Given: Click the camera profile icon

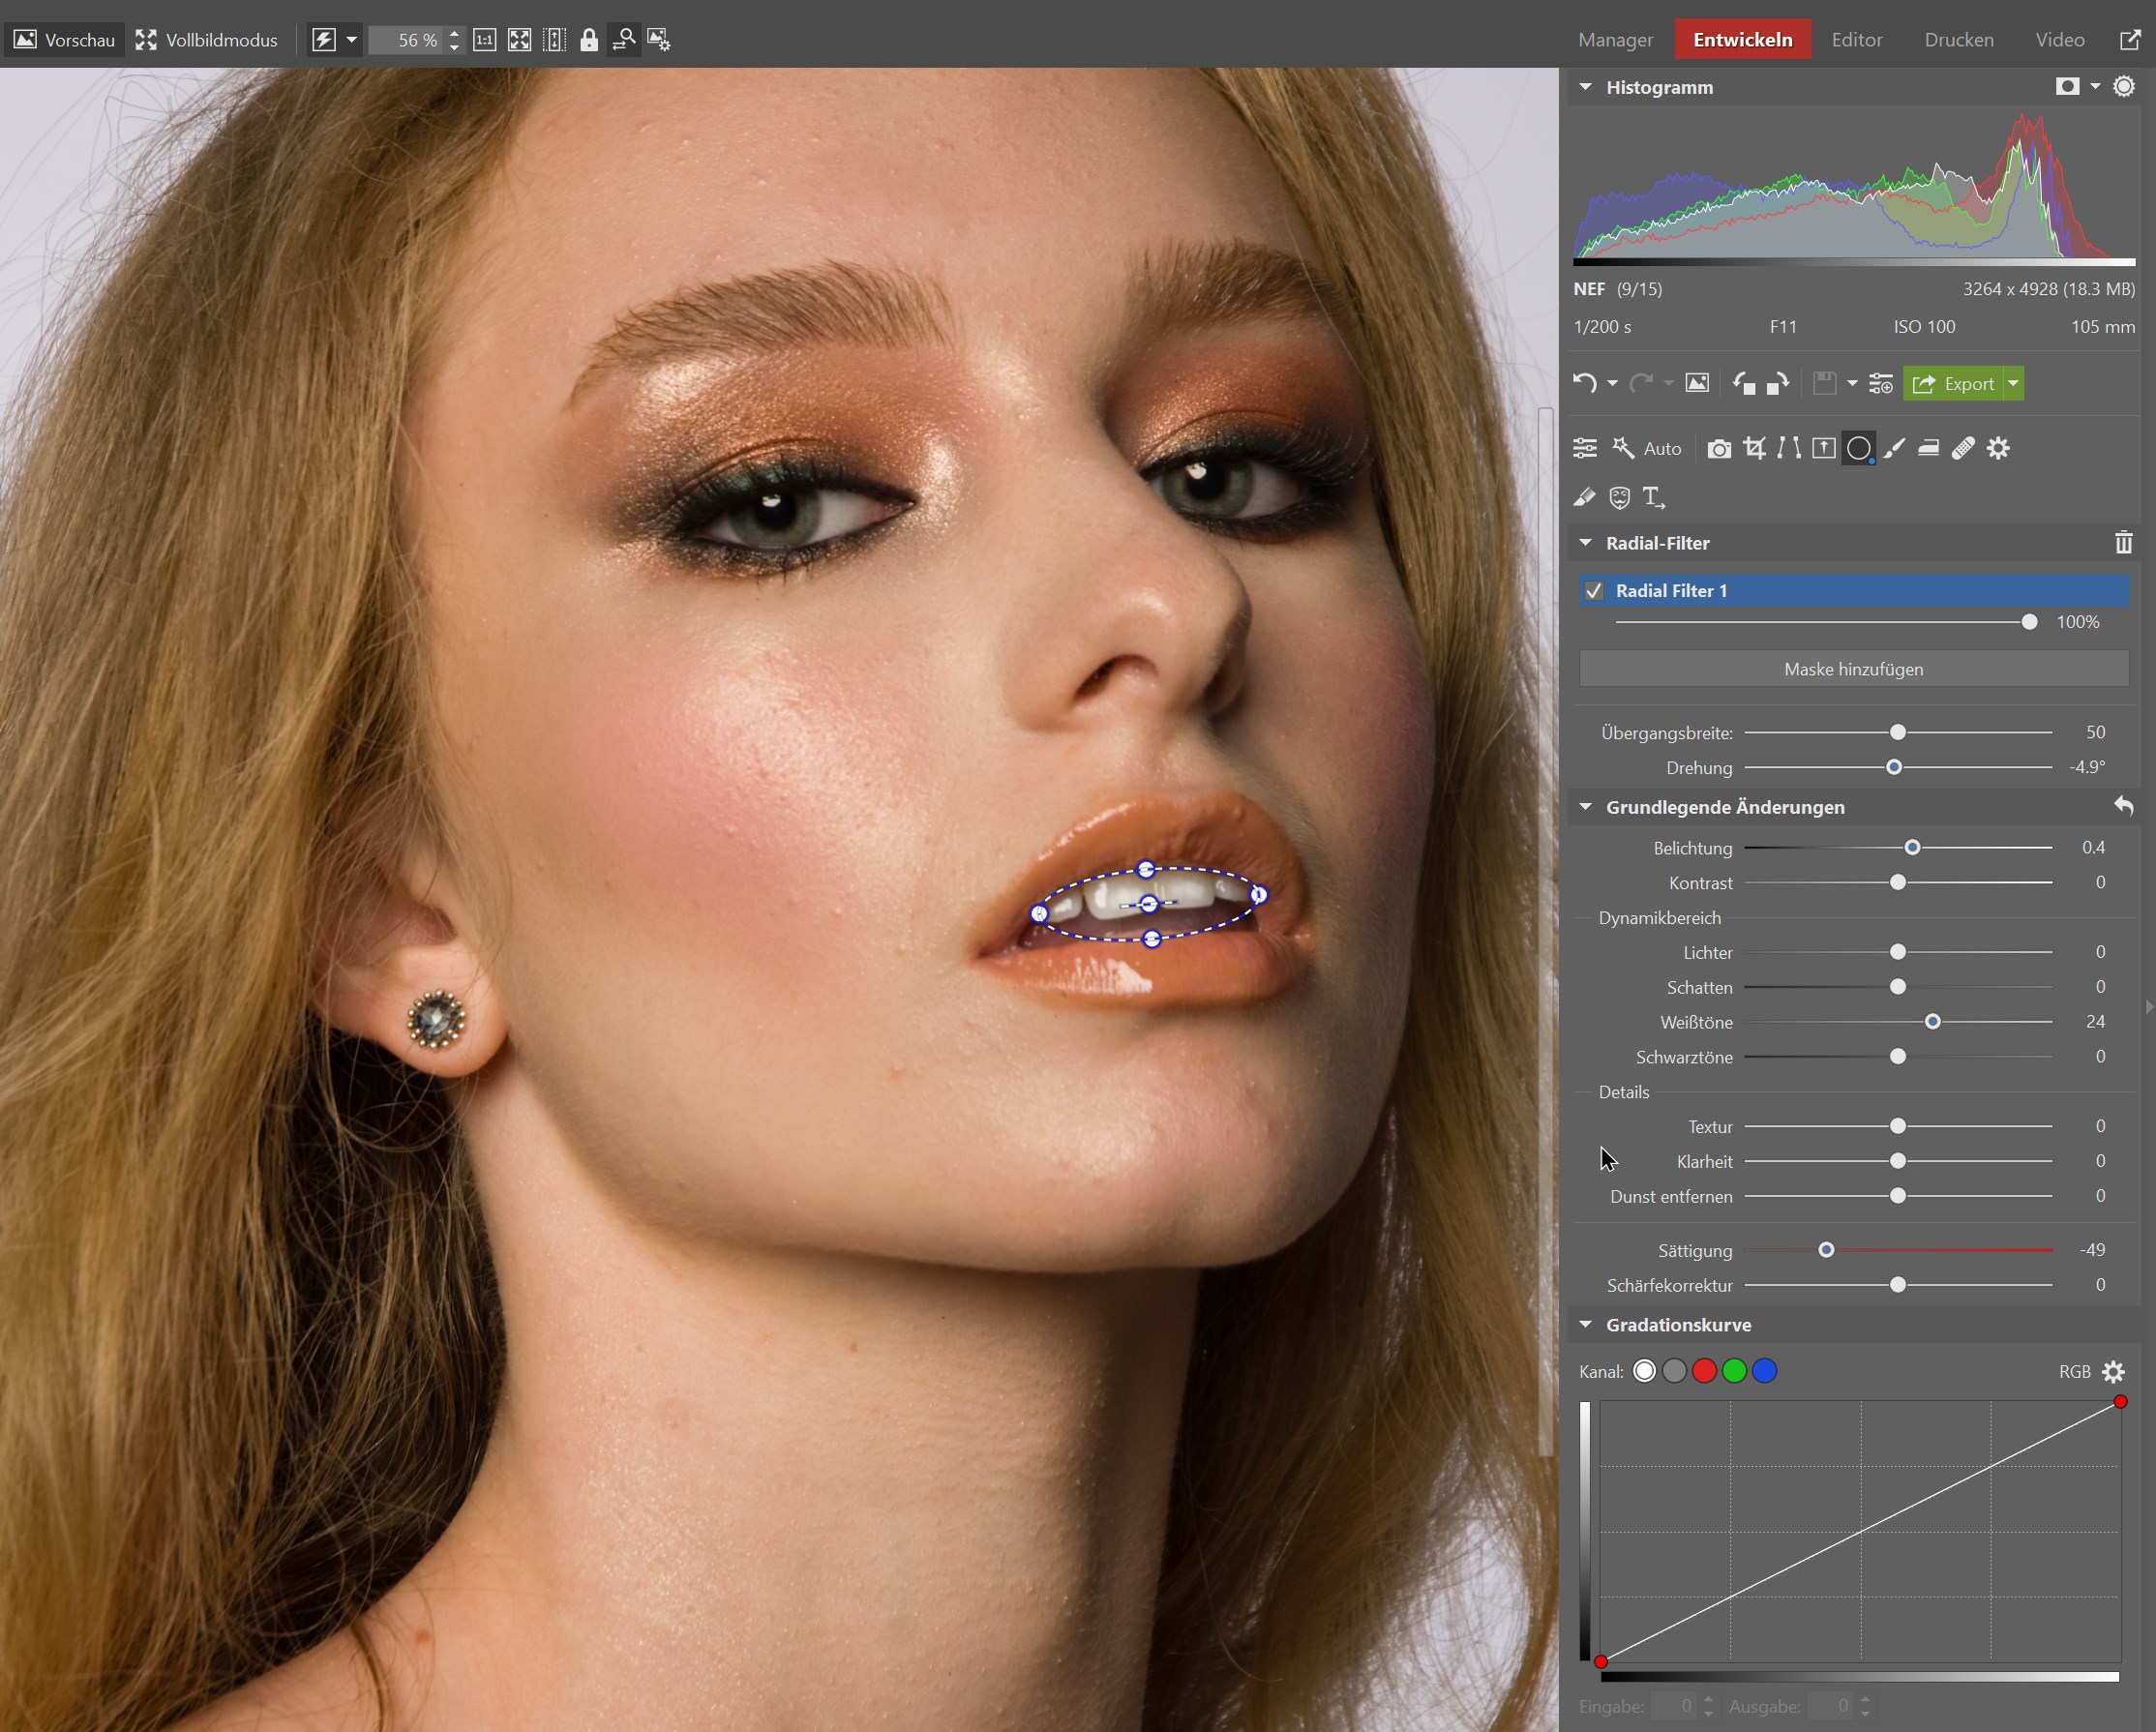Looking at the screenshot, I should pos(1719,448).
